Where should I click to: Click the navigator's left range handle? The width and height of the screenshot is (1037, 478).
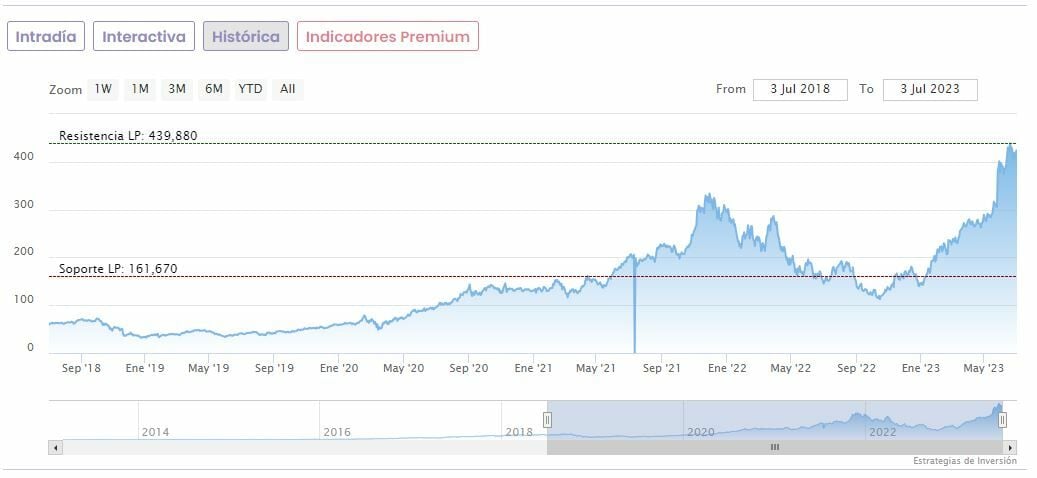tap(547, 420)
